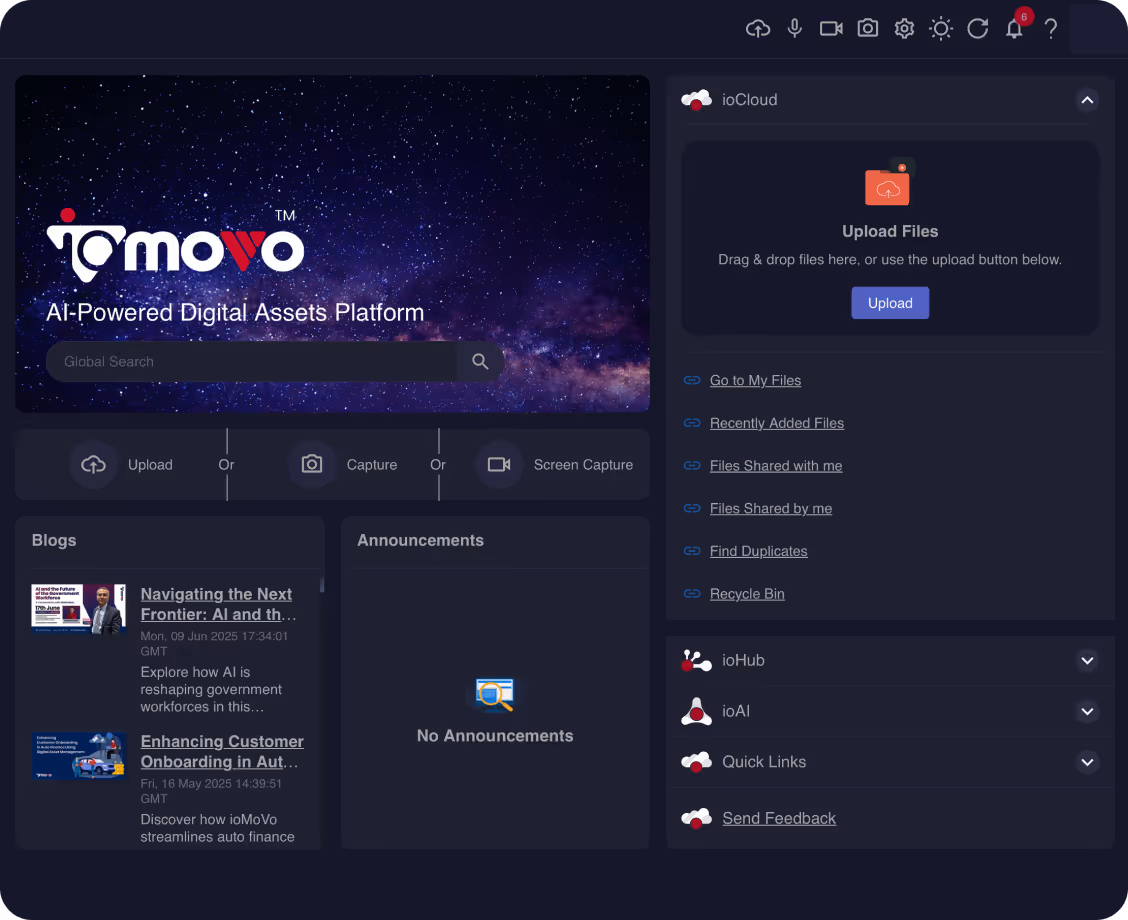Click the cloud upload icon in top toolbar

pos(758,29)
